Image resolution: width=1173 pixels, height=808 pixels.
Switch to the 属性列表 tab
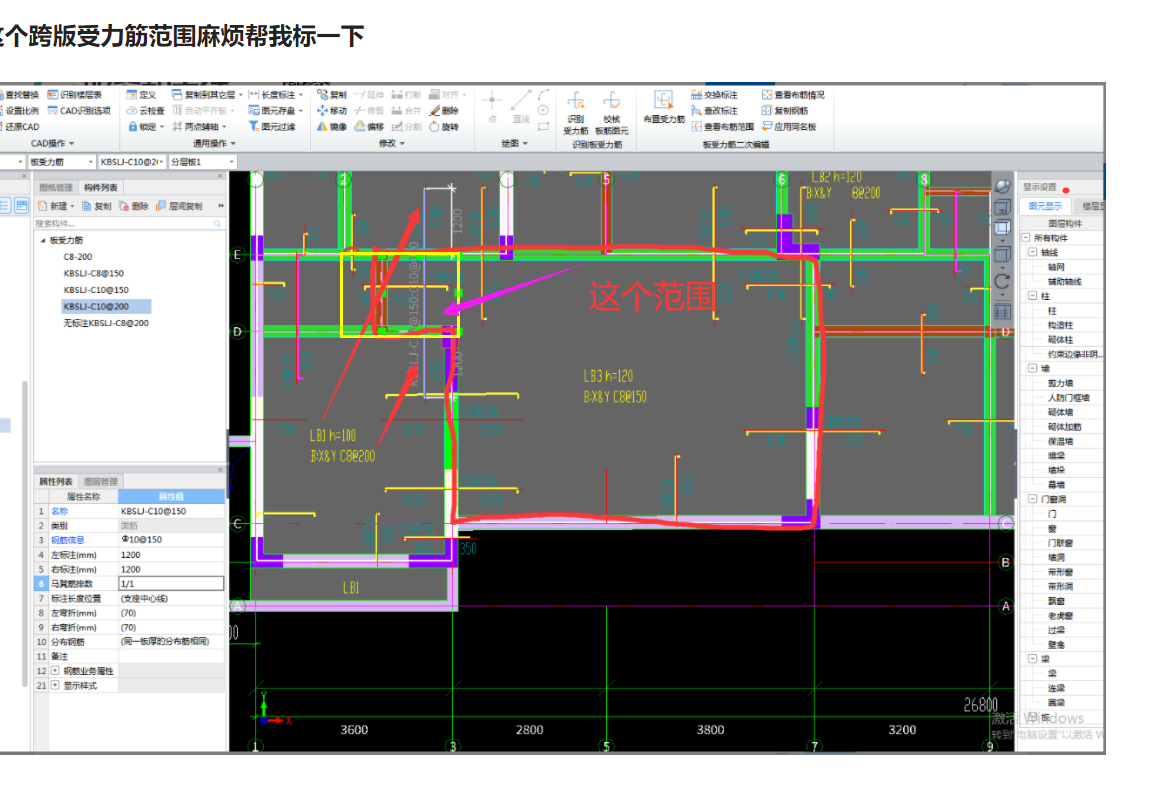56,481
